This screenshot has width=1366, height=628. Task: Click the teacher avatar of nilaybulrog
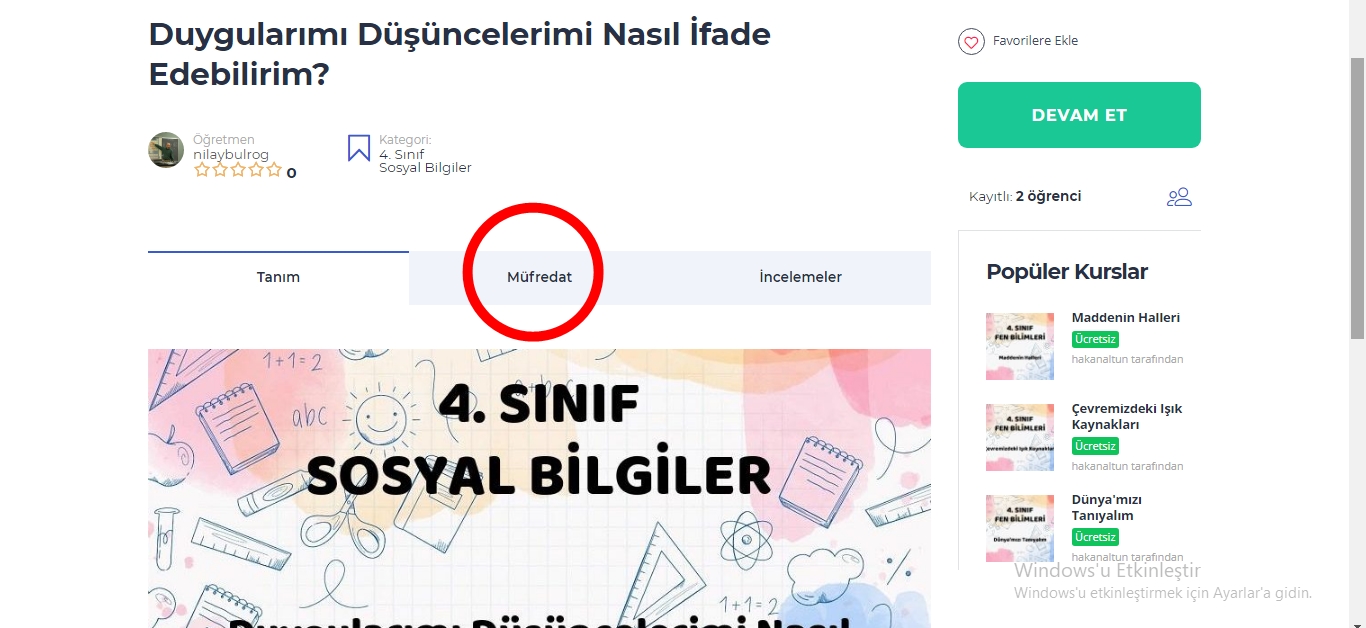[166, 150]
